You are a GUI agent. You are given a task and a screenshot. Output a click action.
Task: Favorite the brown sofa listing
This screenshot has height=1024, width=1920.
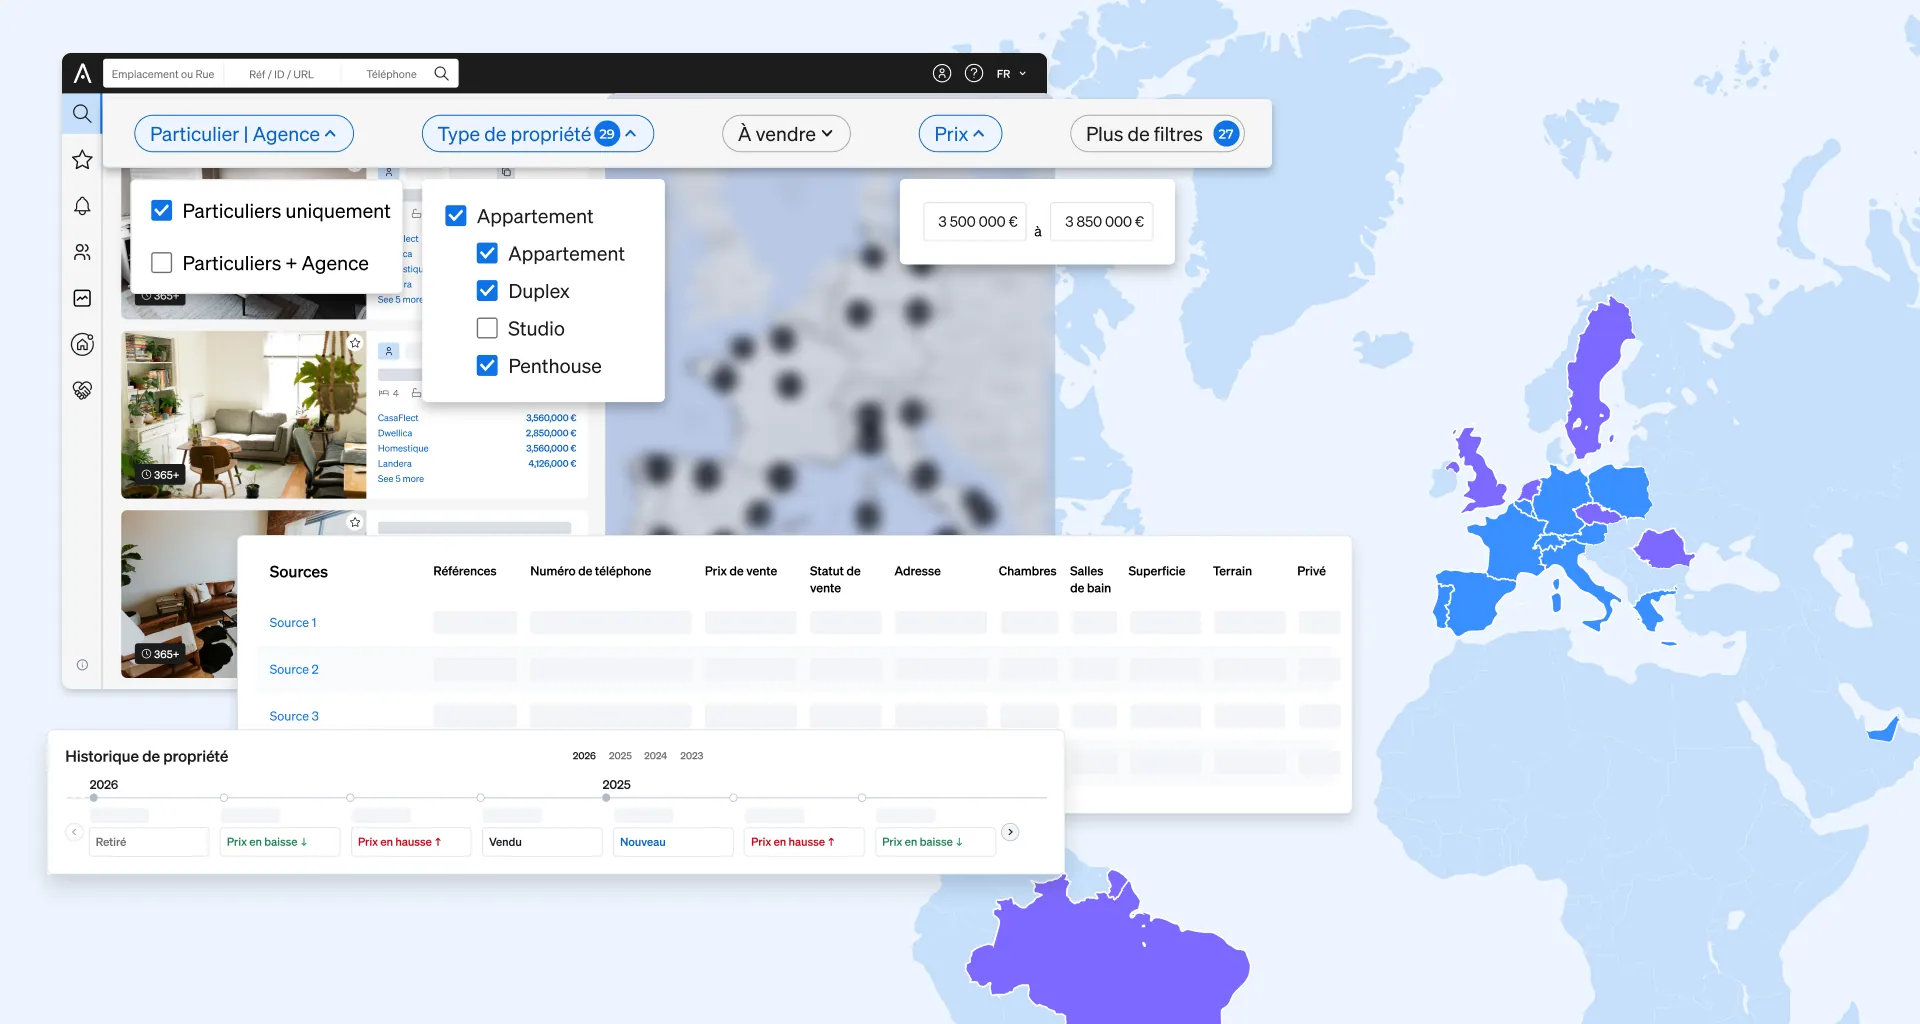[x=355, y=522]
